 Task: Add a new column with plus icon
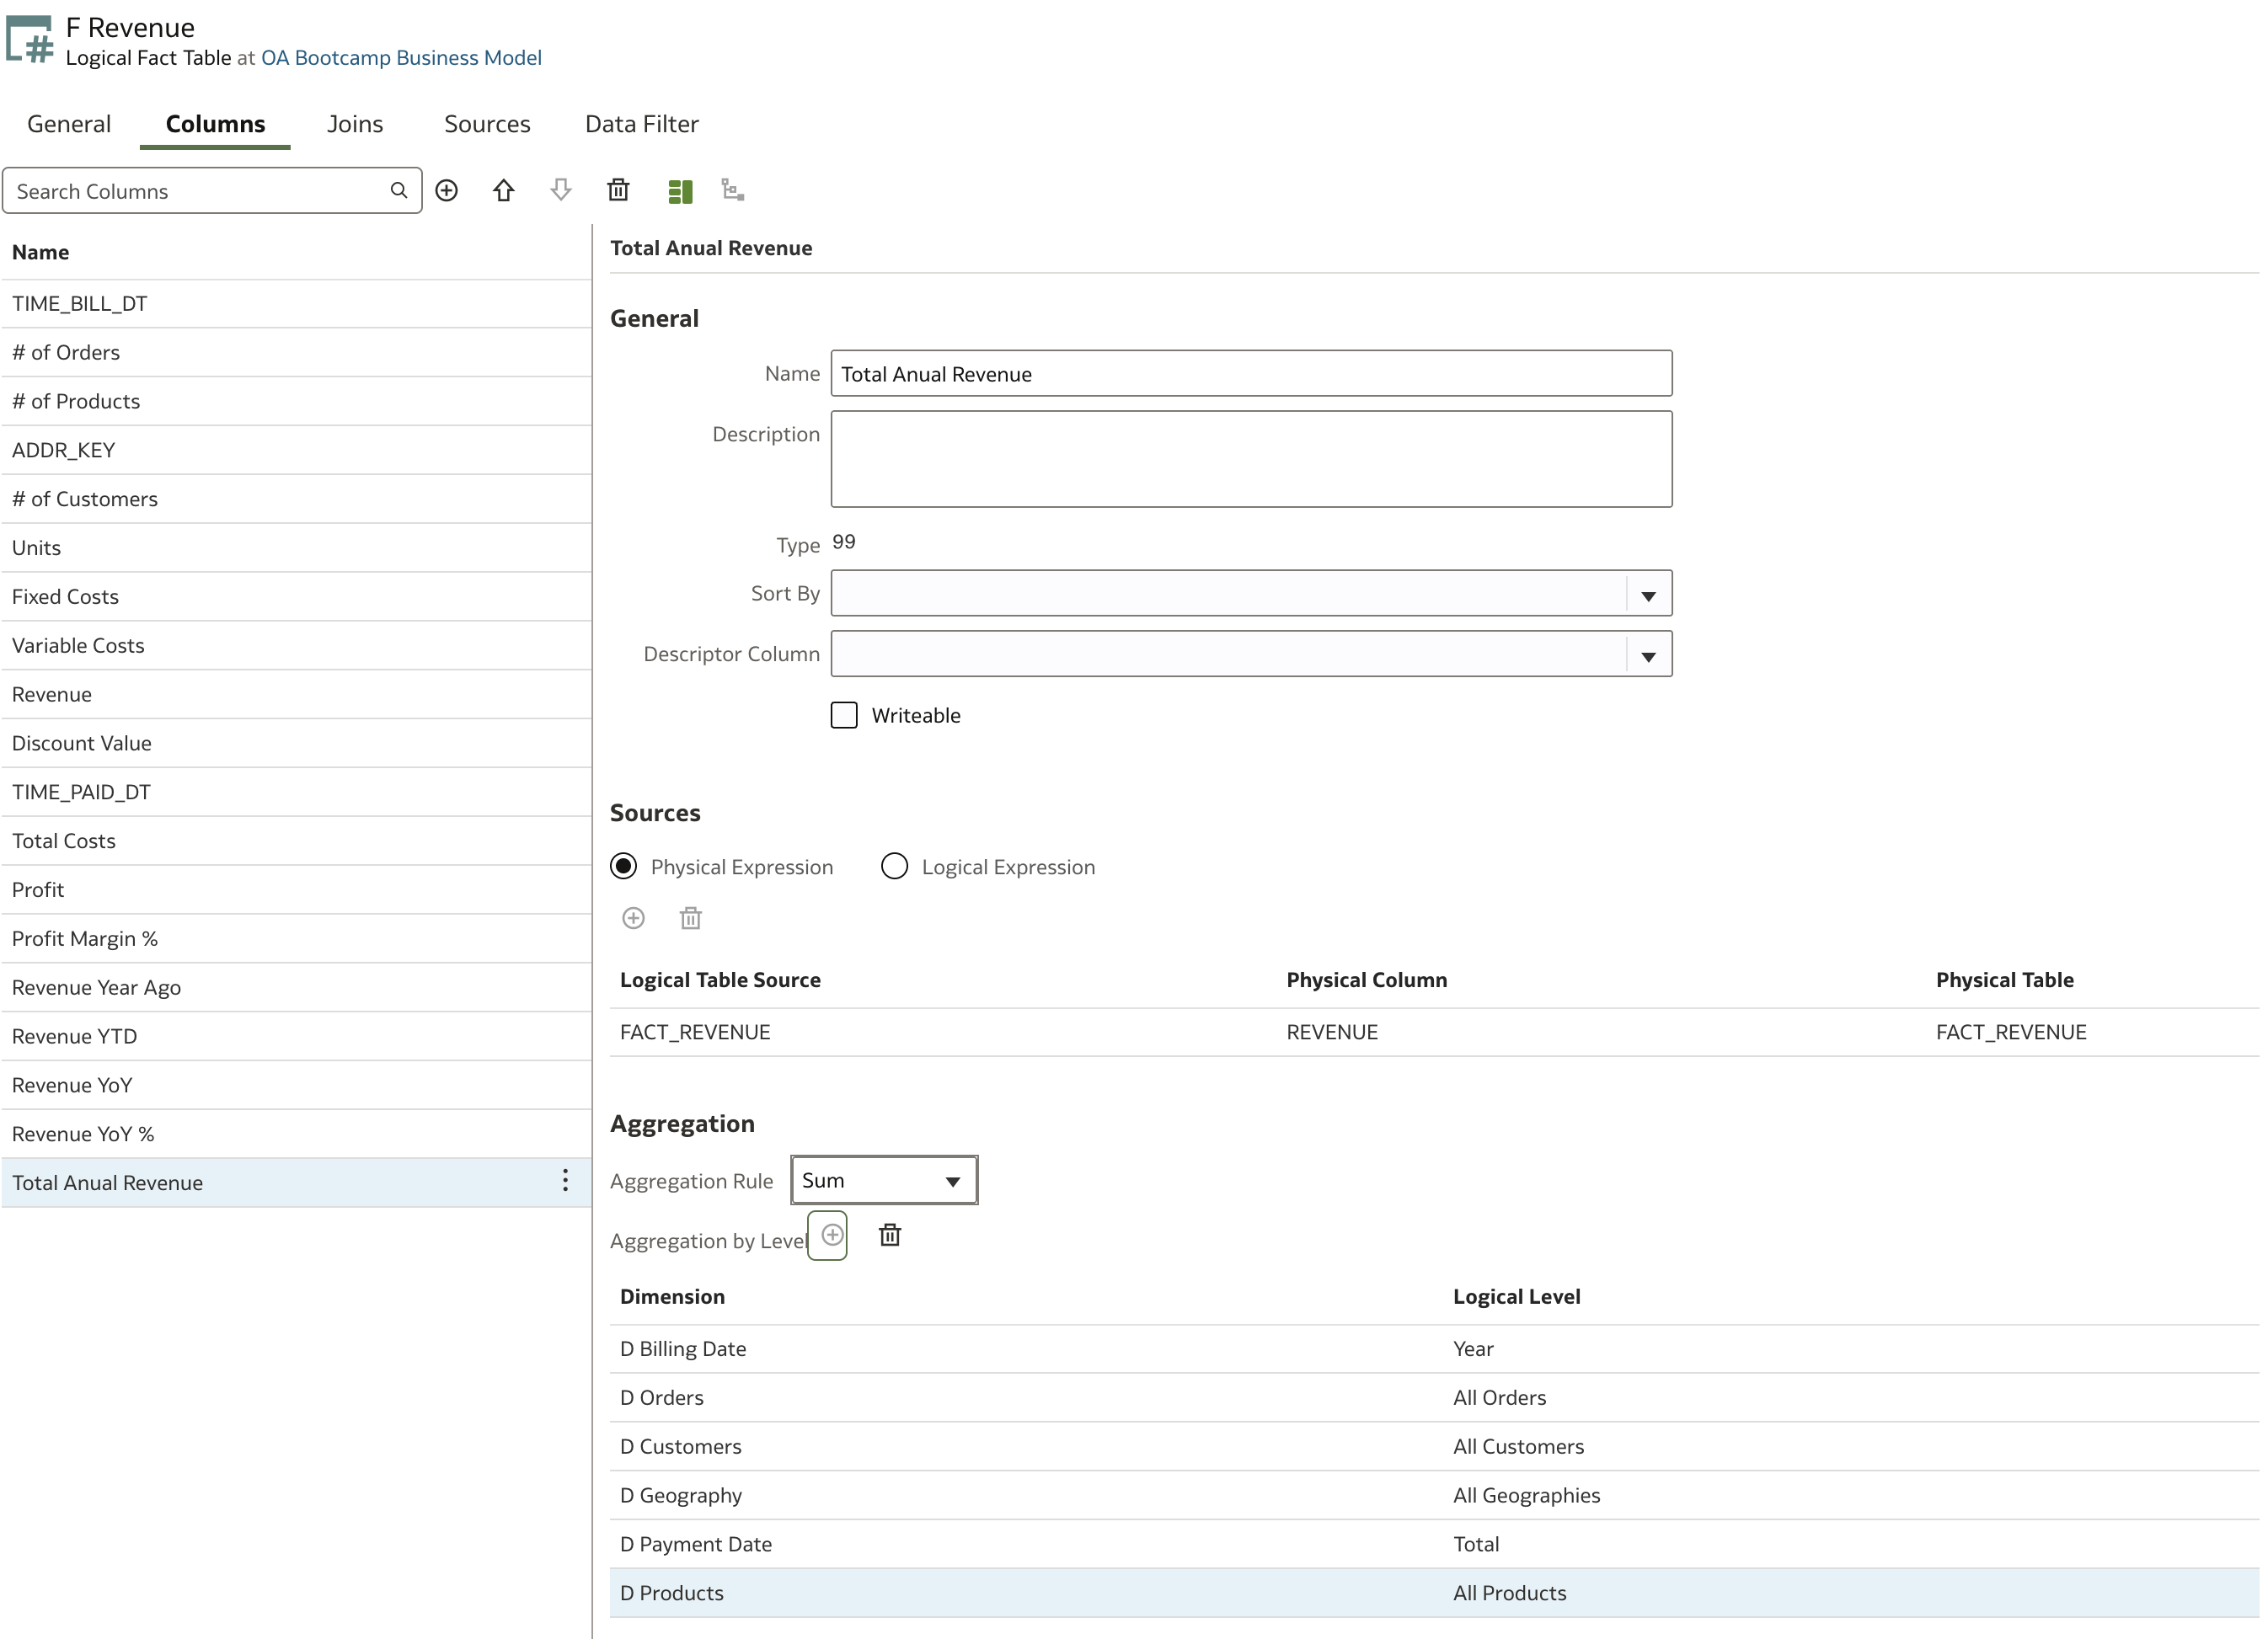447,190
